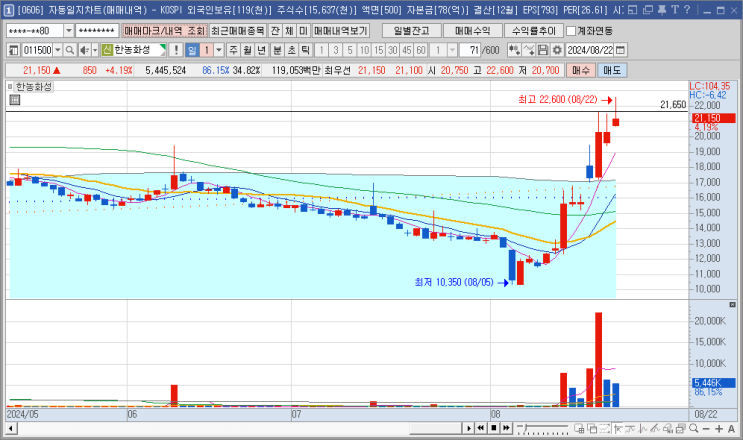The width and height of the screenshot is (743, 440).
Task: Click the cascade windows icon in title bar
Action: tap(648, 10)
